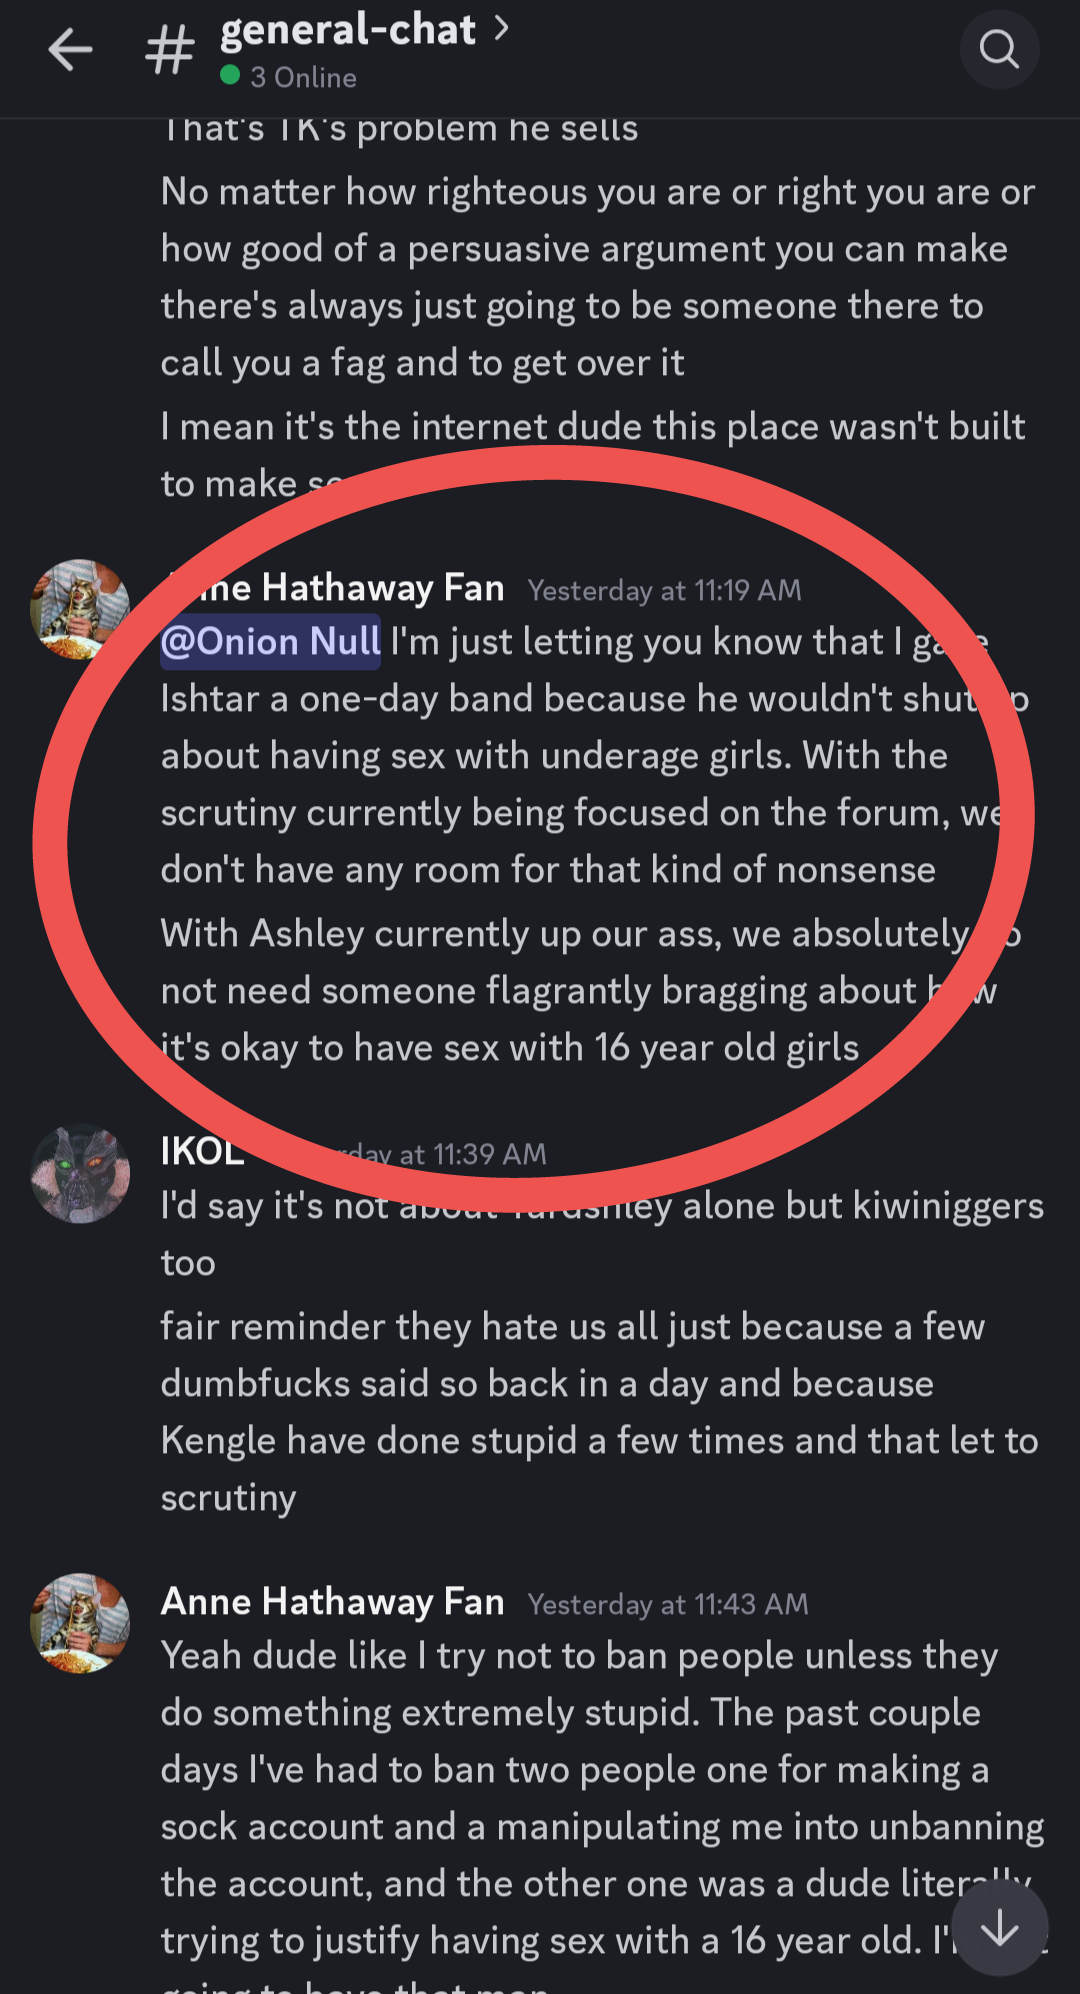
Task: Select the "No matter how righteous" message
Action: click(x=598, y=277)
